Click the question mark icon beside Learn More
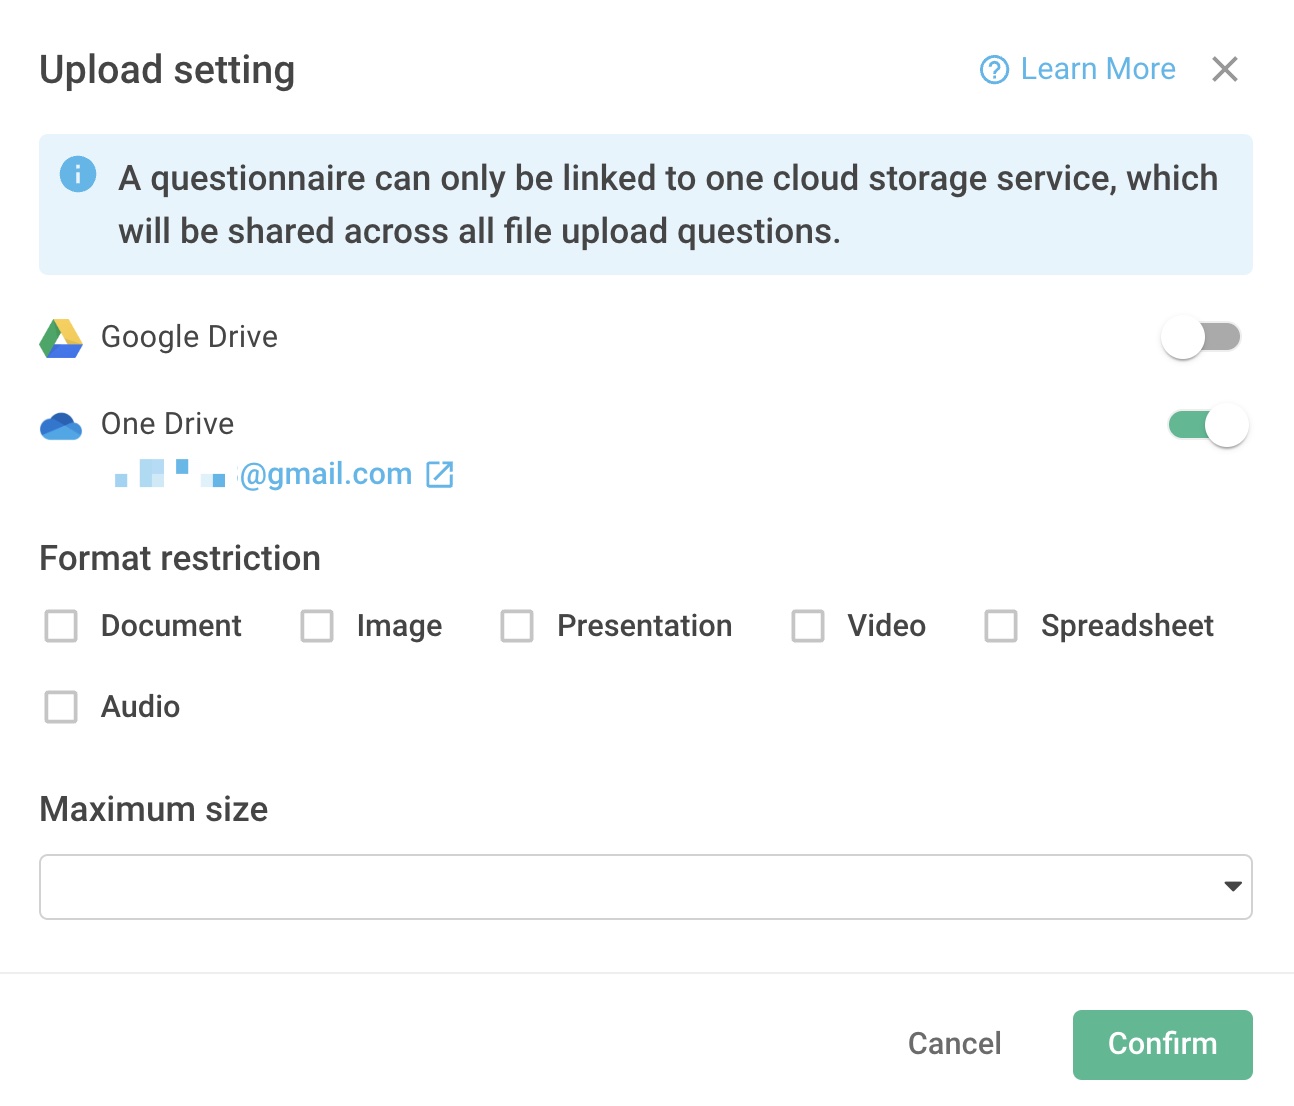The height and width of the screenshot is (1106, 1294). 993,69
